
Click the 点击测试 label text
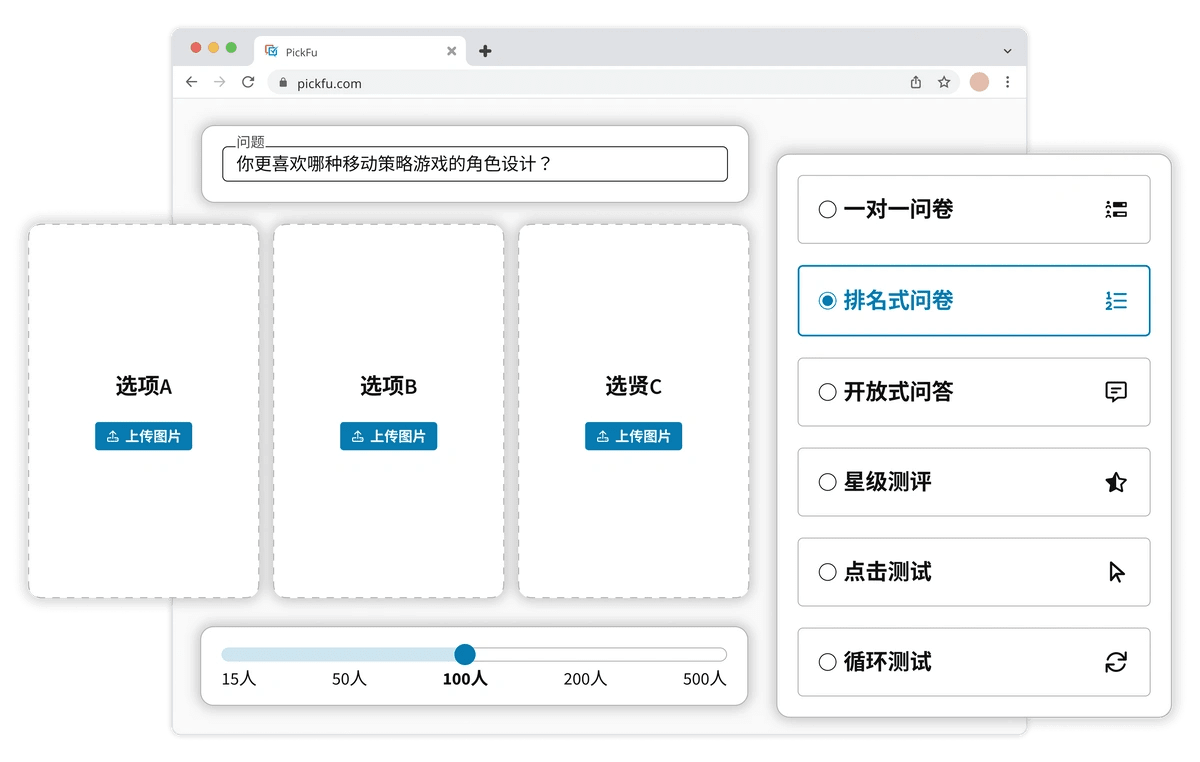pos(887,572)
